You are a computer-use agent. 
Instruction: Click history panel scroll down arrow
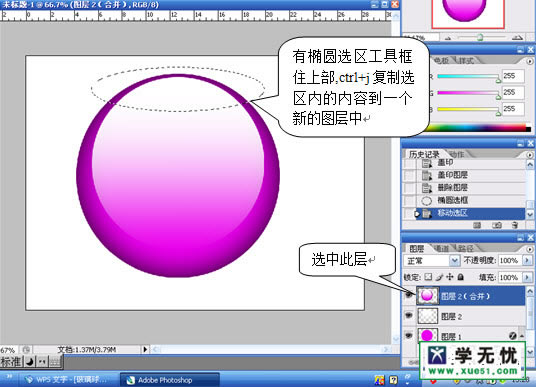[530, 215]
